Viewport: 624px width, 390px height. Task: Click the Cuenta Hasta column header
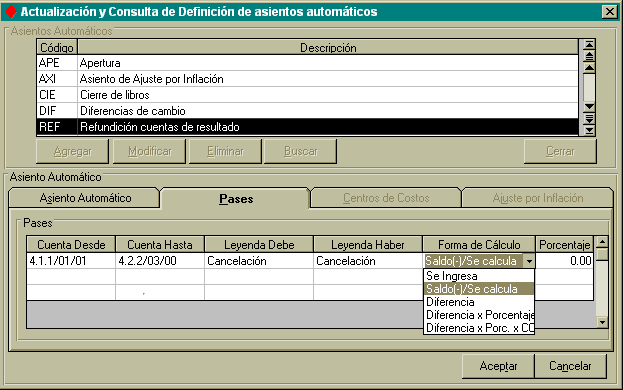160,244
